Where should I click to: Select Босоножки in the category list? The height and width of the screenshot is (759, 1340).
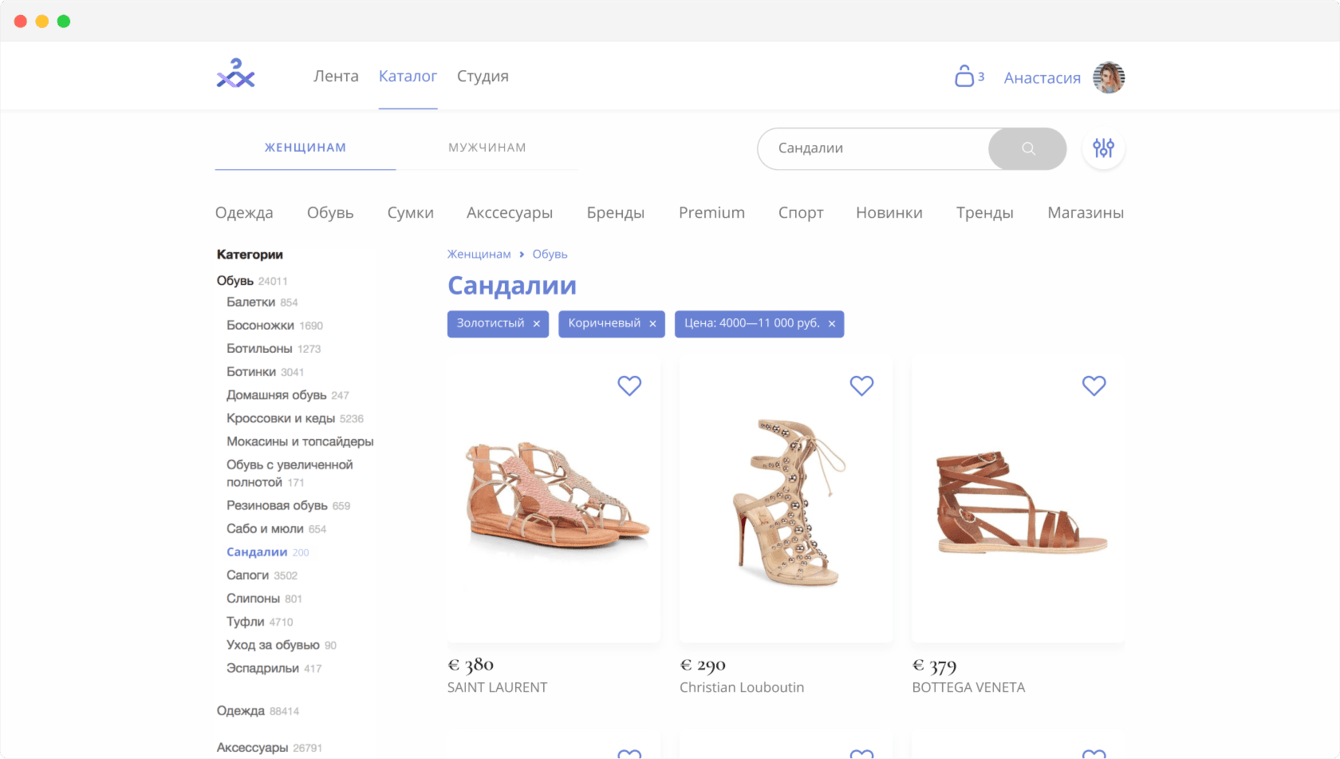260,325
